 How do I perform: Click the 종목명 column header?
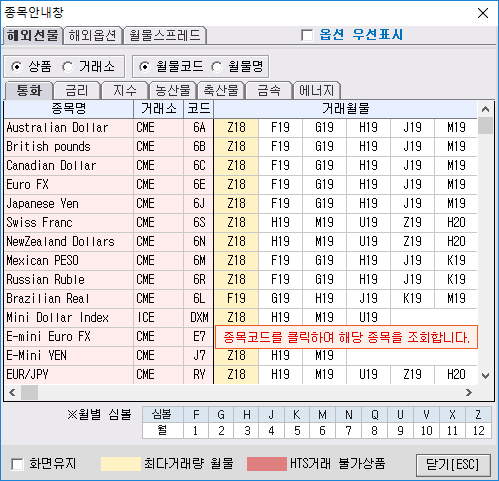tap(69, 109)
